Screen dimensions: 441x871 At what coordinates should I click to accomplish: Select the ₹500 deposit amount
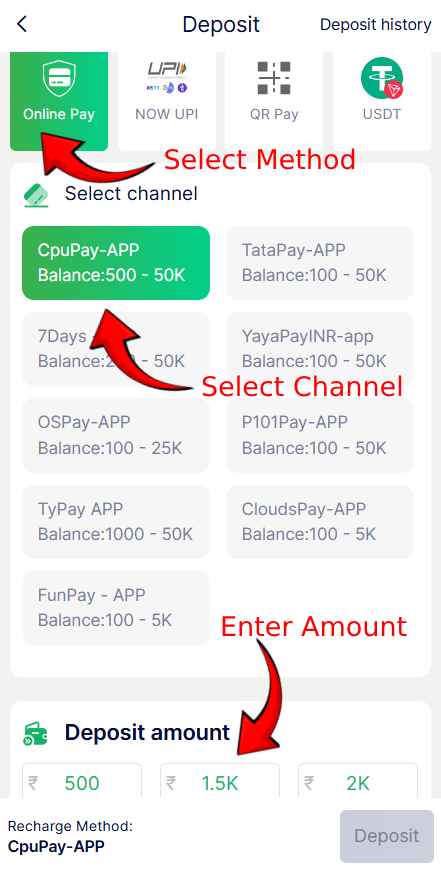82,782
